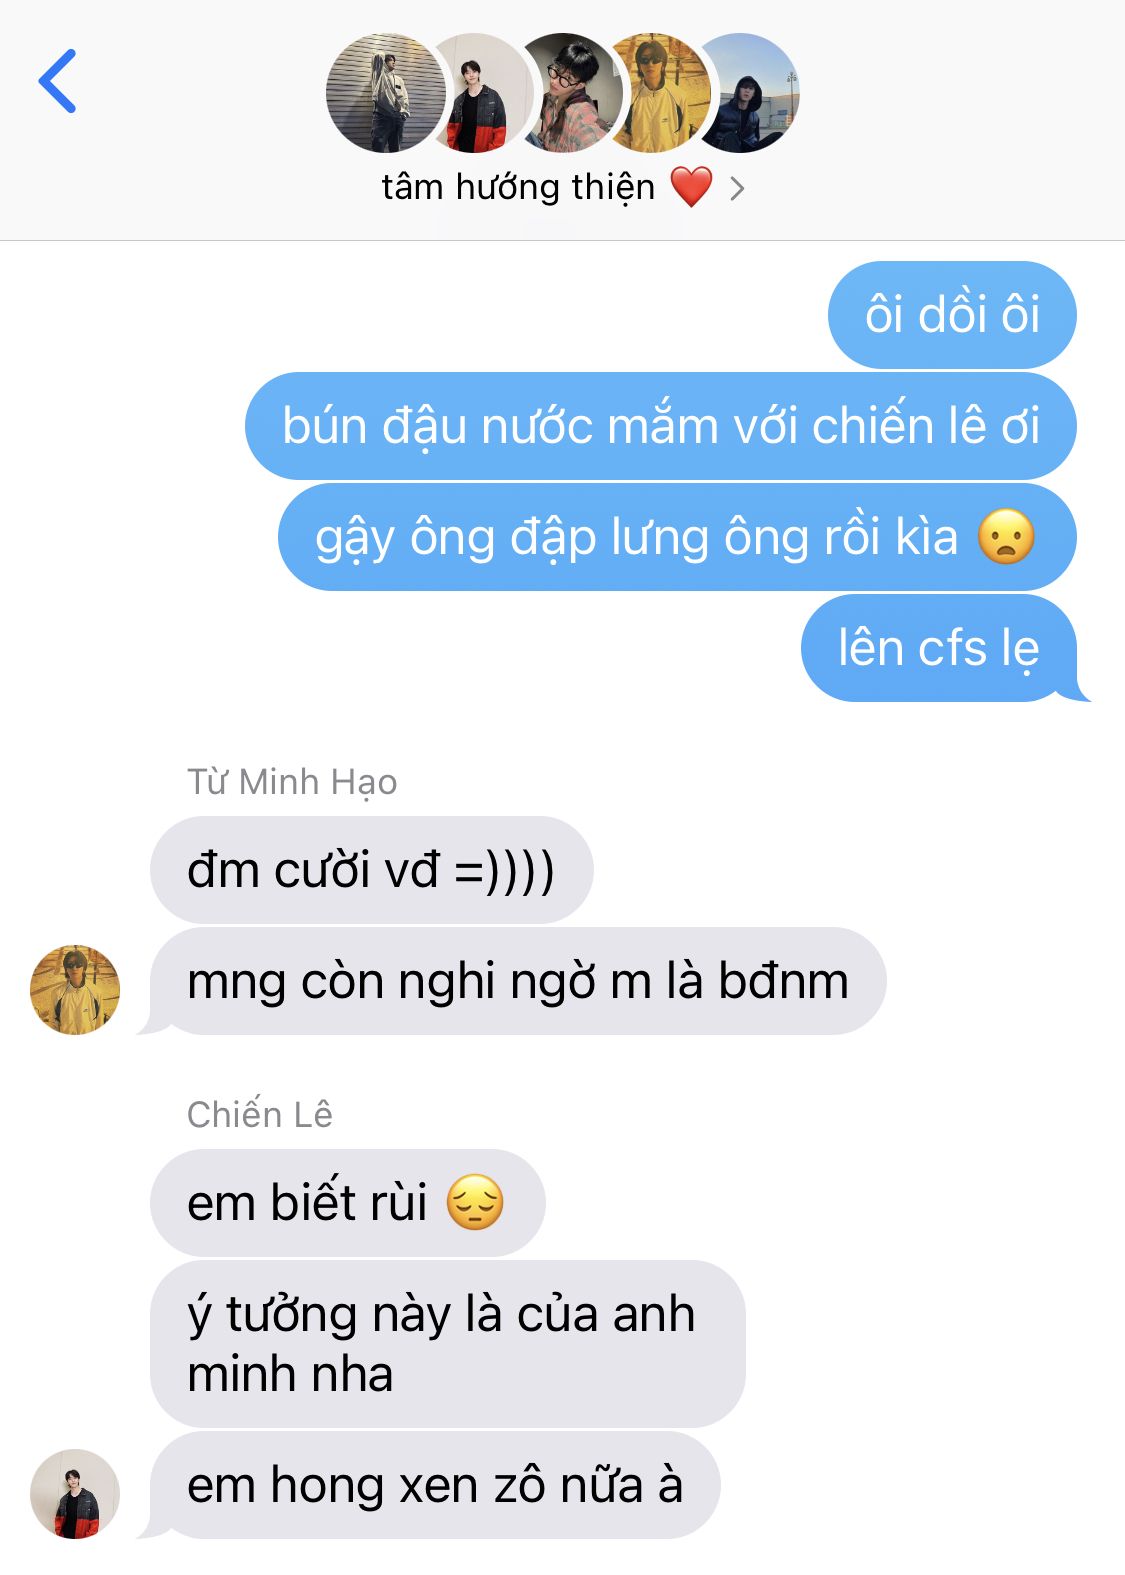Tap the group name with the red heart

click(547, 187)
